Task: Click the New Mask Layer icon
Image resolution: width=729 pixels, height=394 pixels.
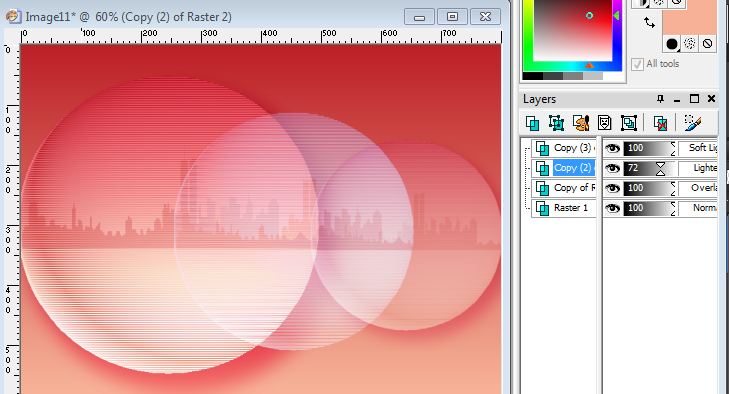Action: (x=604, y=123)
